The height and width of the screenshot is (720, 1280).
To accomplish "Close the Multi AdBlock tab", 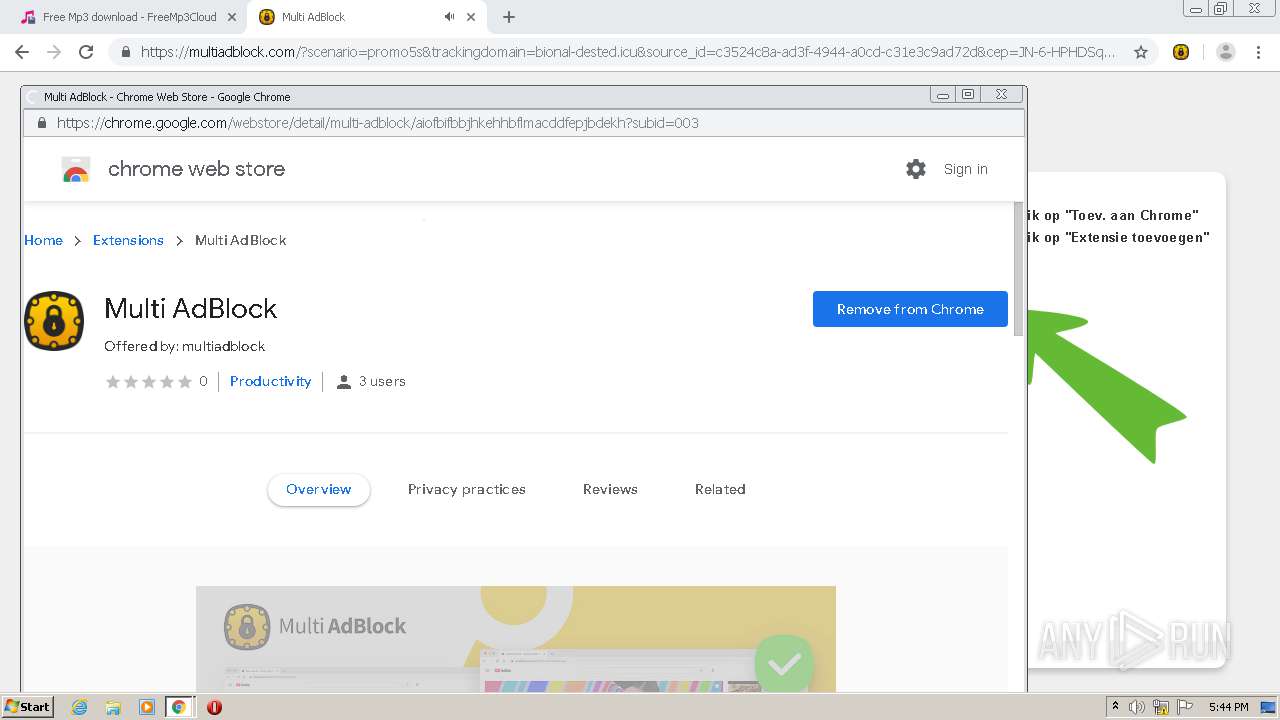I will pos(471,17).
